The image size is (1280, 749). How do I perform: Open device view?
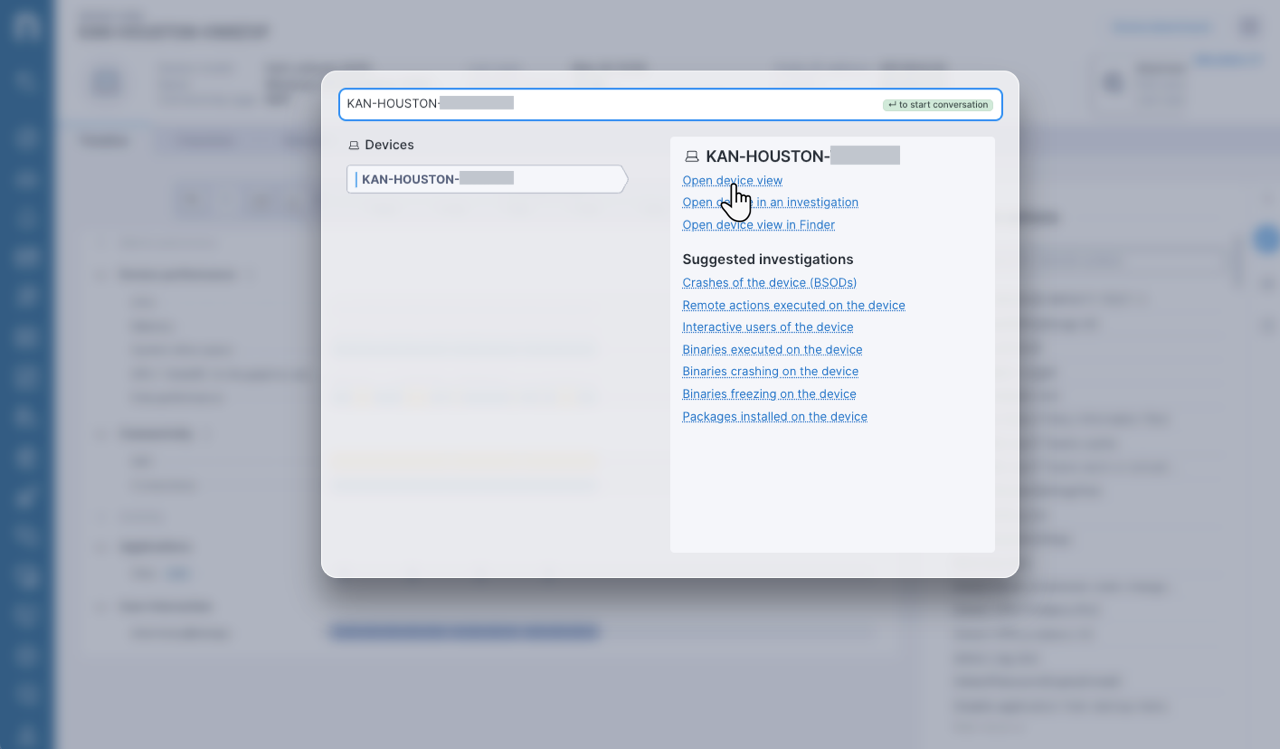[x=731, y=180]
